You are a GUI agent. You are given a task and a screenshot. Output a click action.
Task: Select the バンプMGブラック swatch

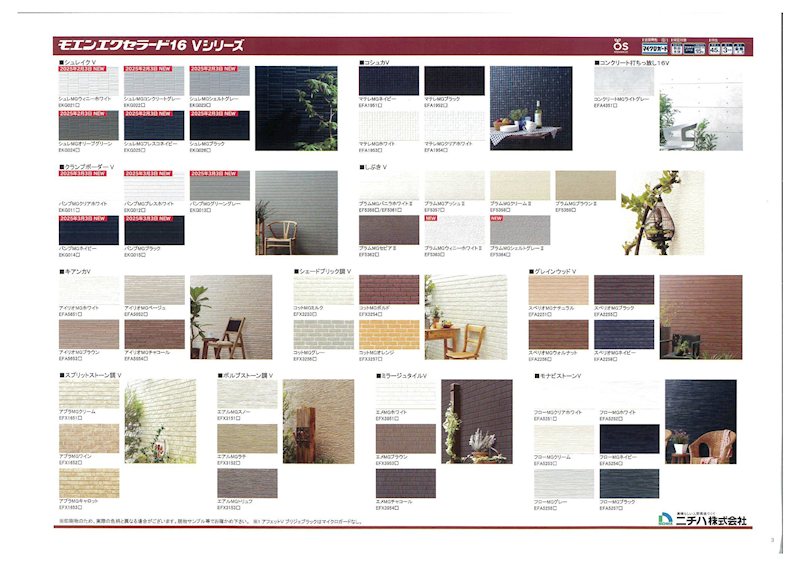pos(154,230)
